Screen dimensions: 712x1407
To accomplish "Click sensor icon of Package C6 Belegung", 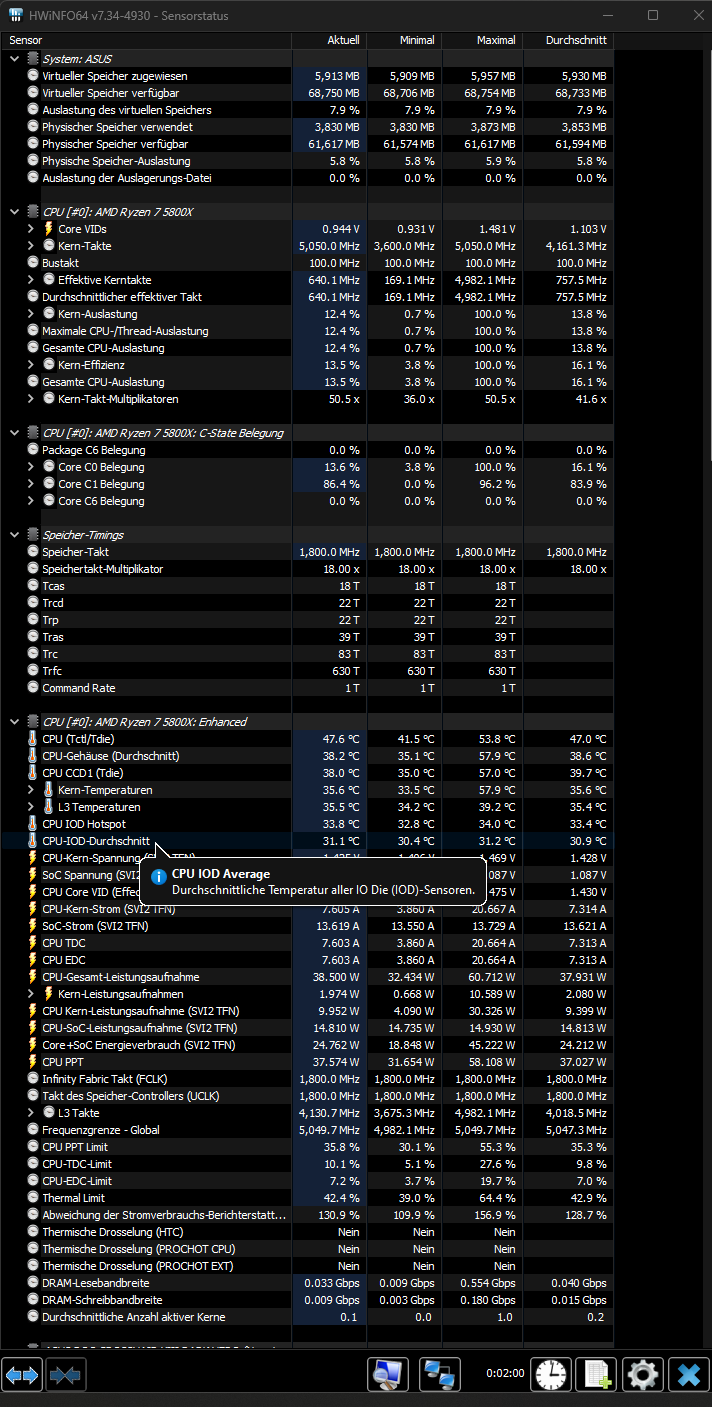I will (33, 450).
